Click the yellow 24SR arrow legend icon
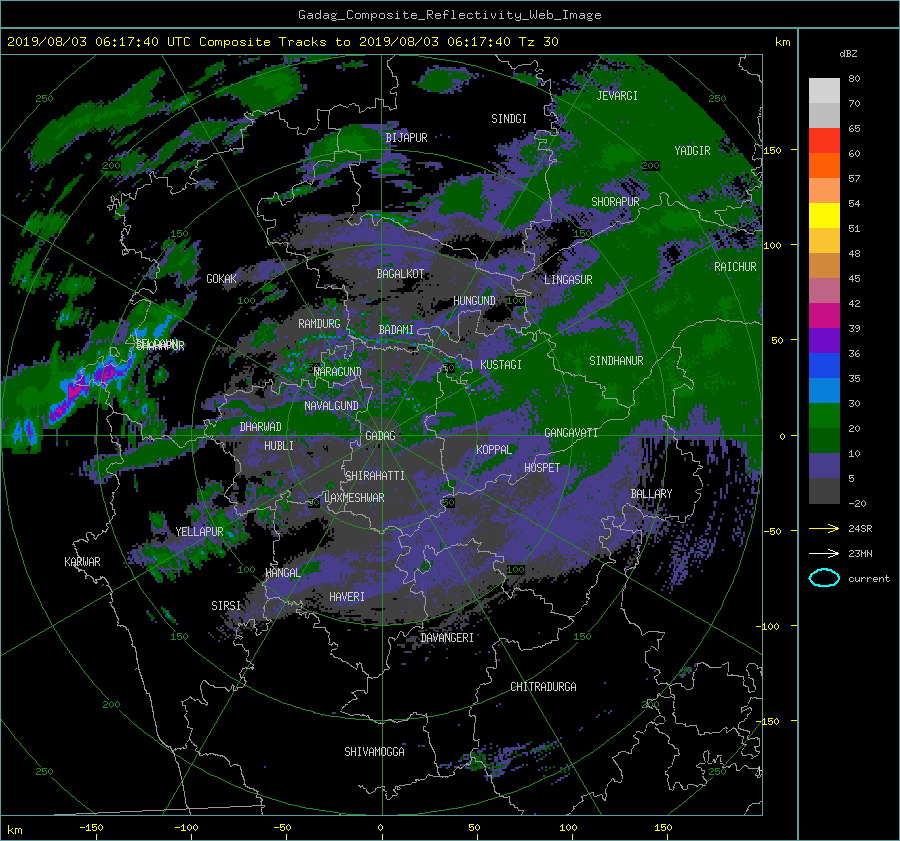The height and width of the screenshot is (841, 900). [824, 528]
